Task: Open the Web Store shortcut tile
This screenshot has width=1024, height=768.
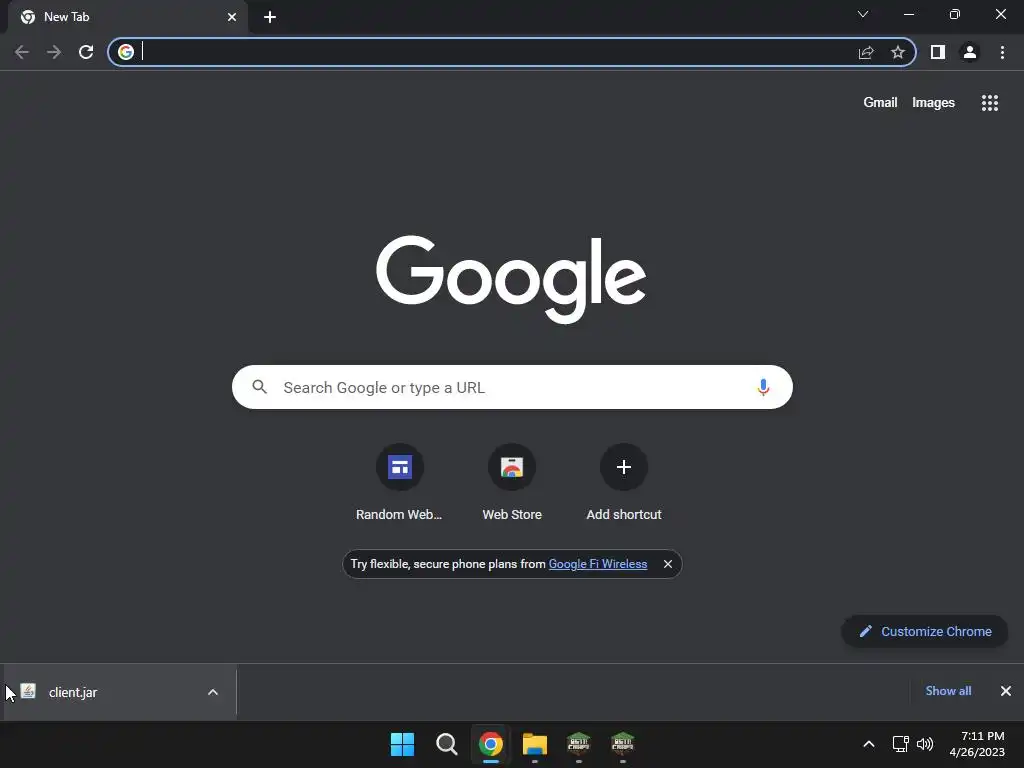Action: [512, 483]
